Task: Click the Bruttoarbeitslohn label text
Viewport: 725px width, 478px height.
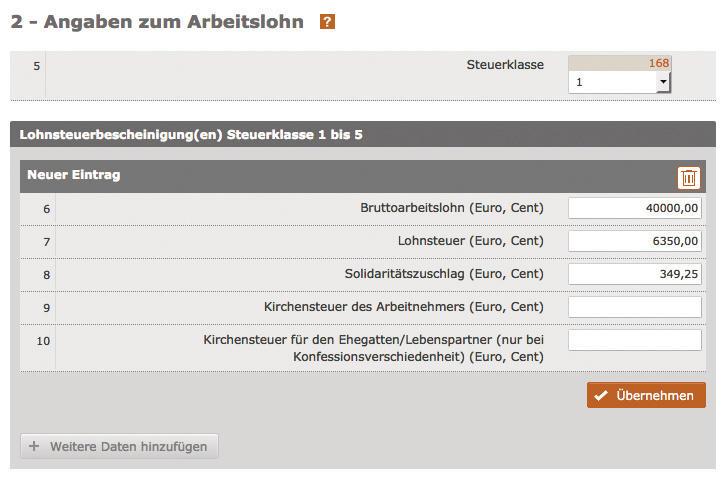Action: click(452, 208)
